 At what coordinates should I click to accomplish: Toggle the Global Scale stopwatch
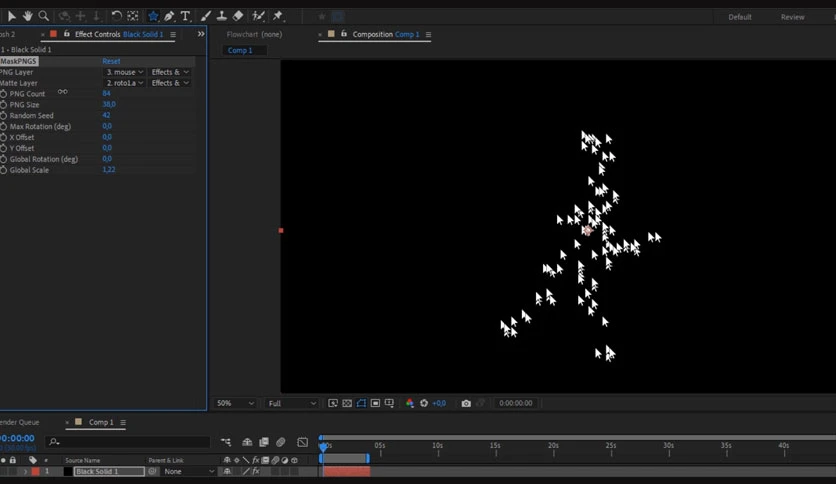(x=4, y=170)
